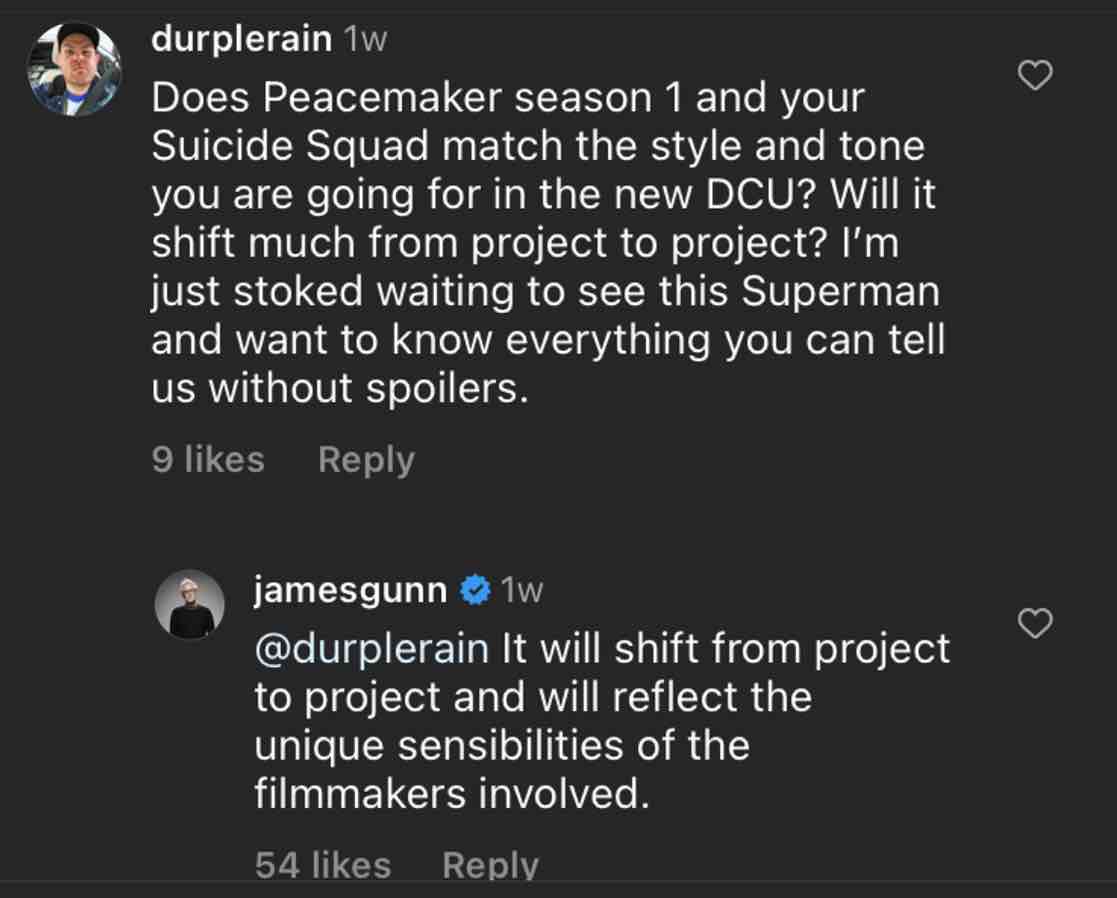
Task: Click the "us without spoilers." line
Action: (x=339, y=388)
